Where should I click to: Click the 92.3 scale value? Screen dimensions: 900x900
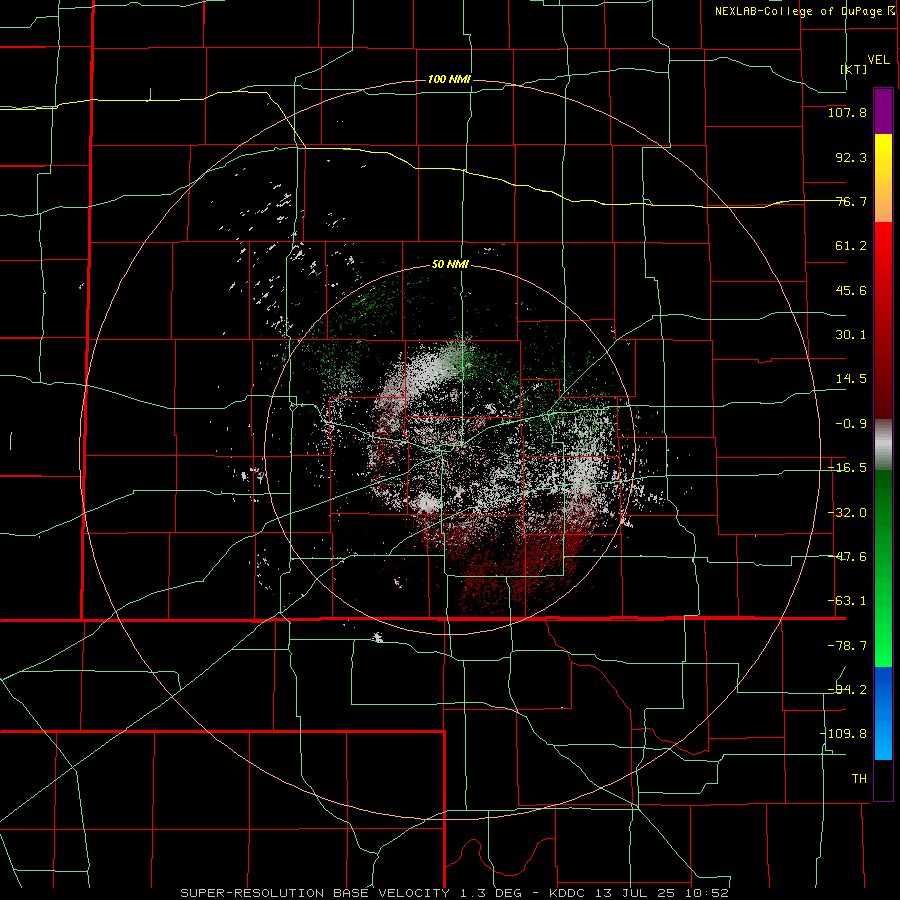[x=851, y=157]
